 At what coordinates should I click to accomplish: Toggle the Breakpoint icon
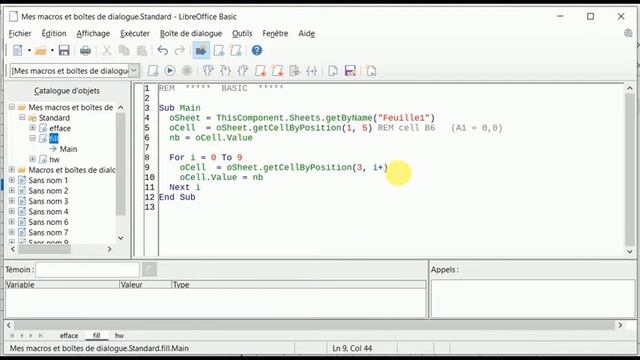[x=260, y=71]
